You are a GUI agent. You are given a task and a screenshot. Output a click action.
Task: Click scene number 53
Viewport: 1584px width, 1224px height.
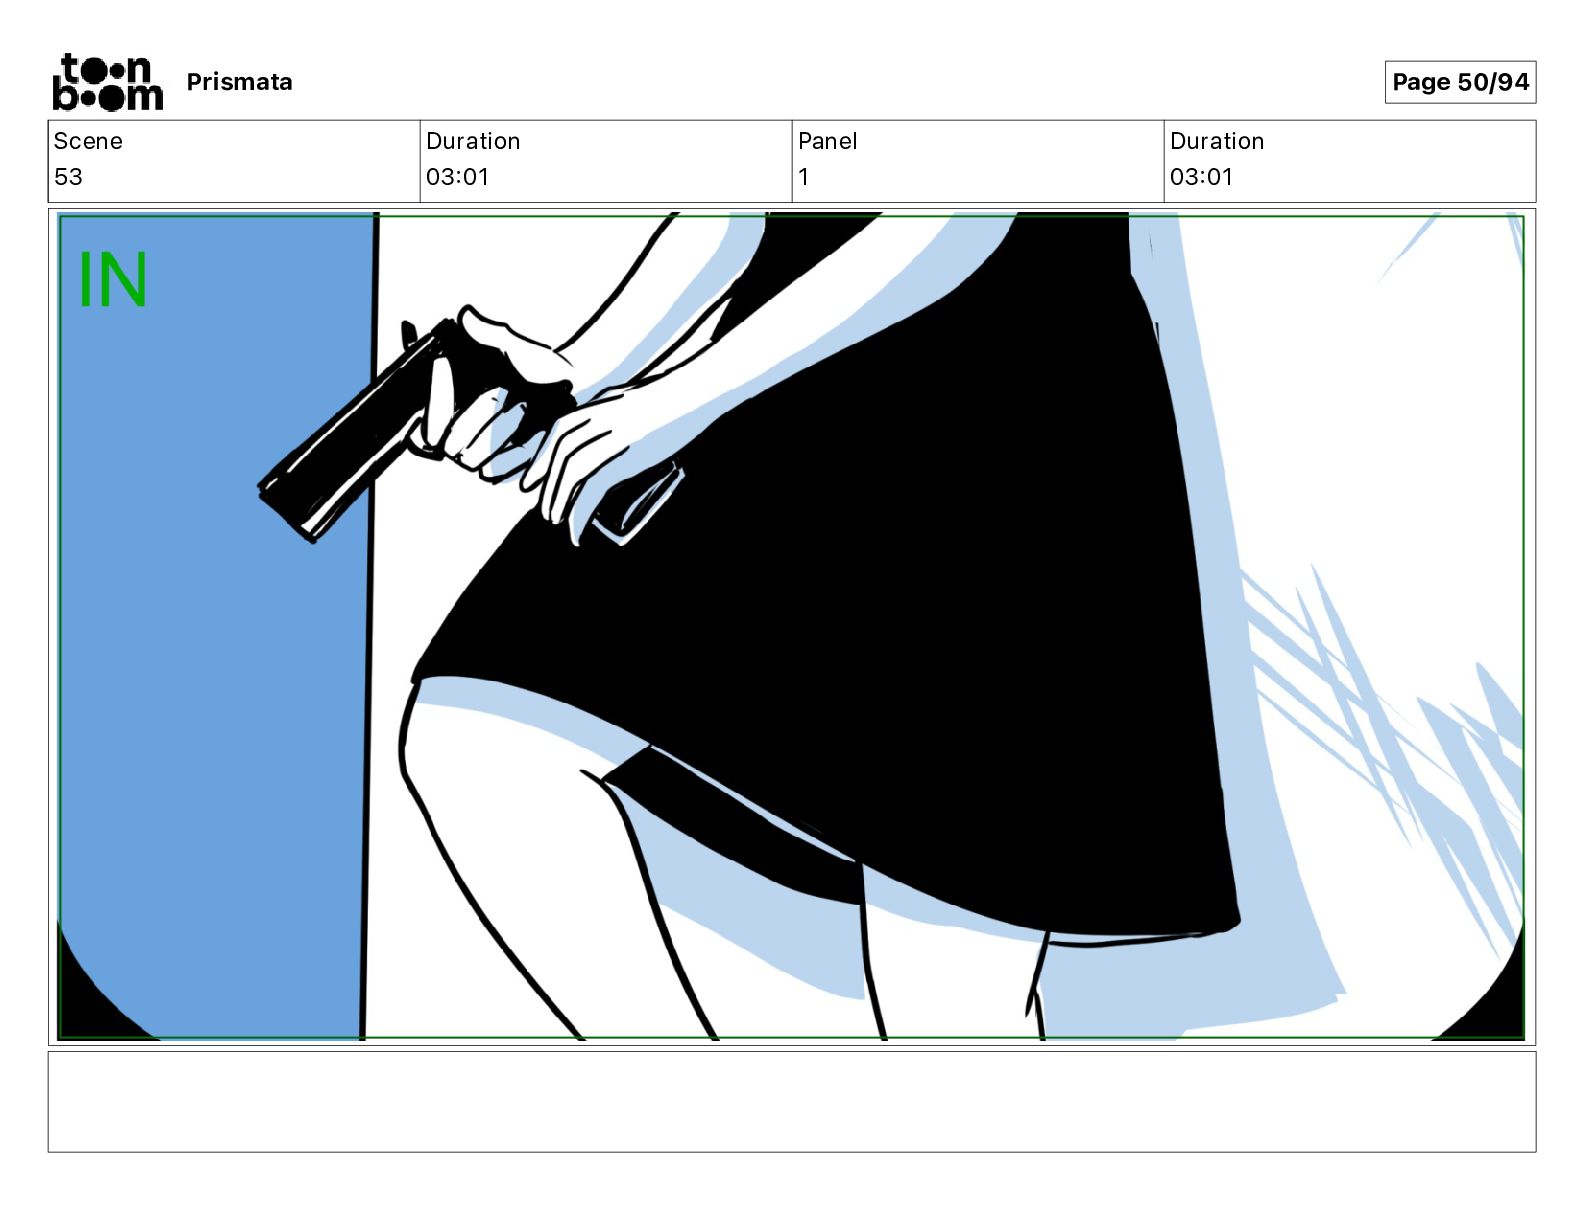68,177
